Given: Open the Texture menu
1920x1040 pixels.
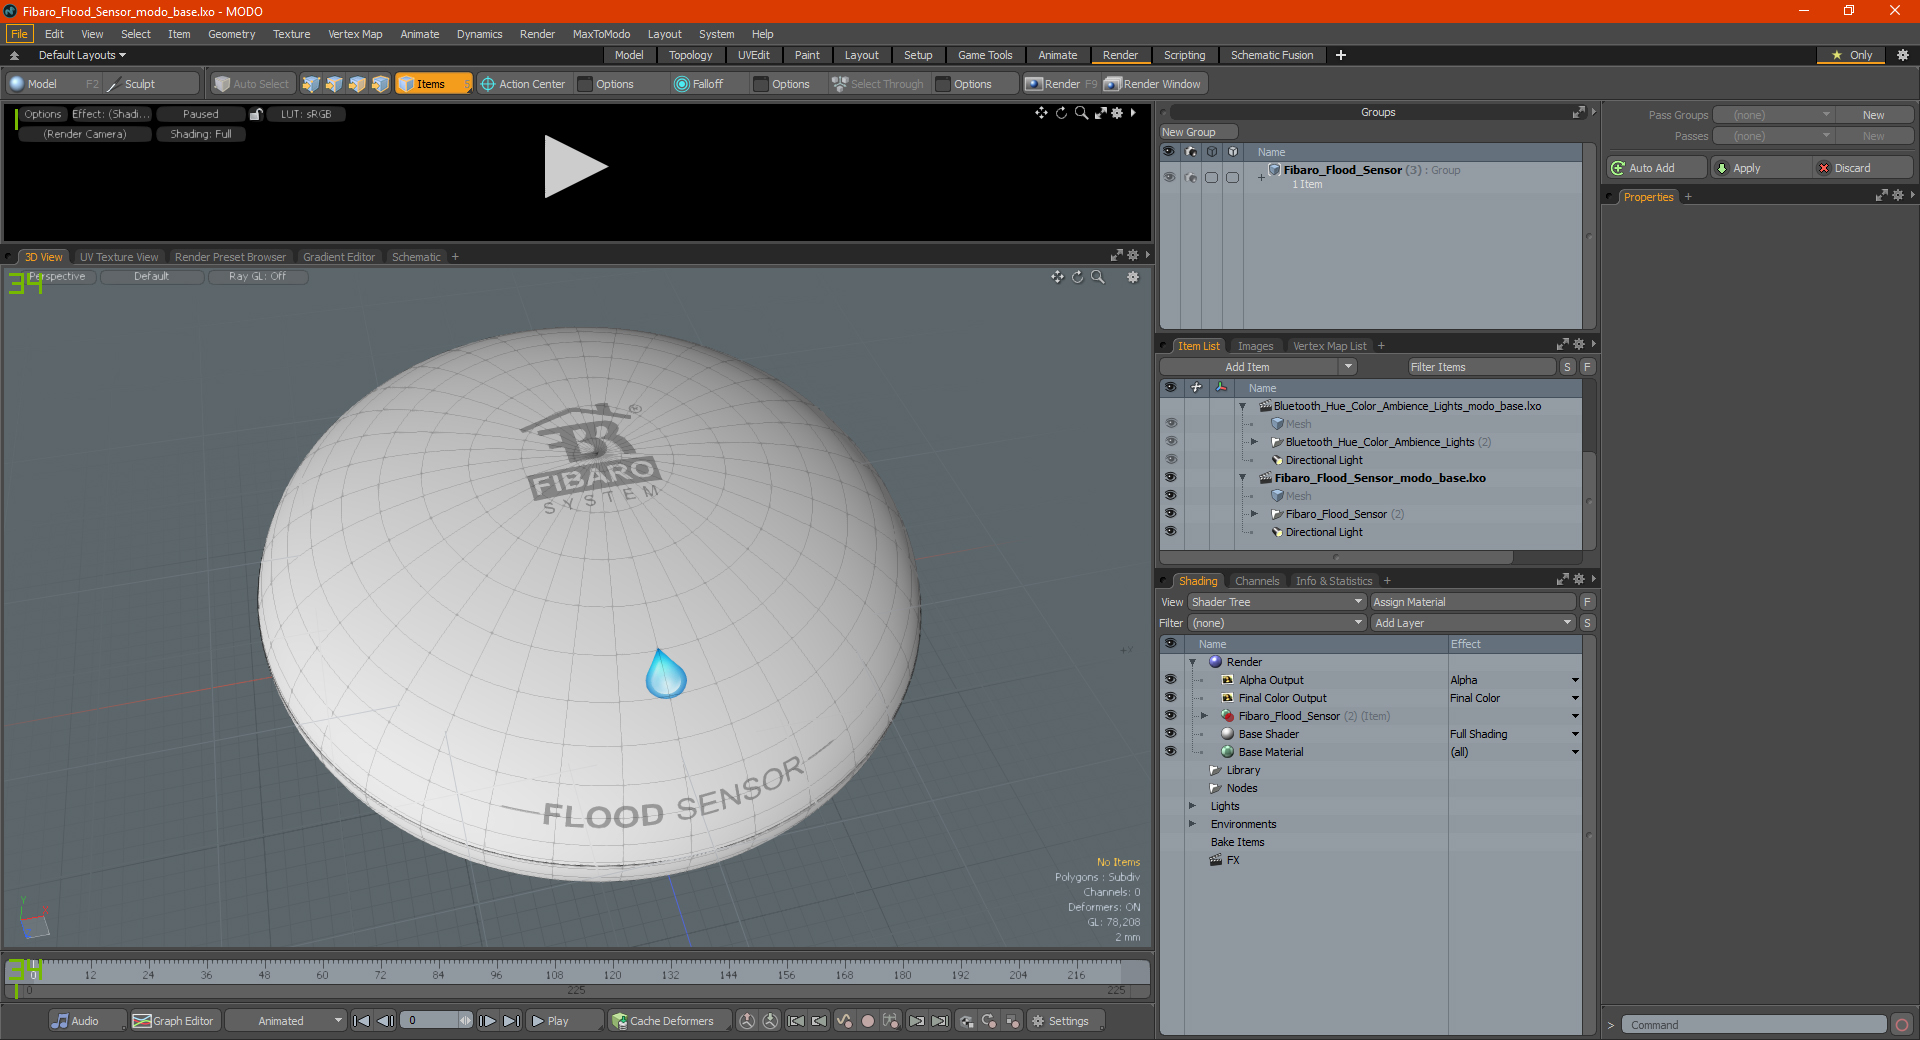Looking at the screenshot, I should tap(291, 34).
